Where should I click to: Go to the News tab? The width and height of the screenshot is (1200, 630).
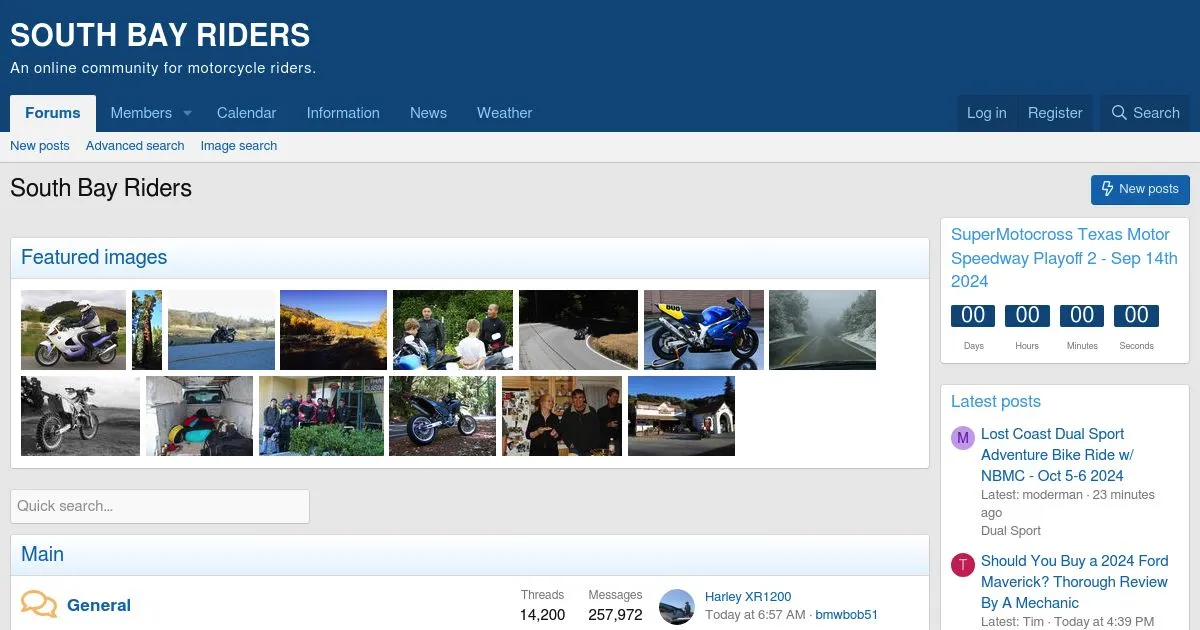coord(428,113)
